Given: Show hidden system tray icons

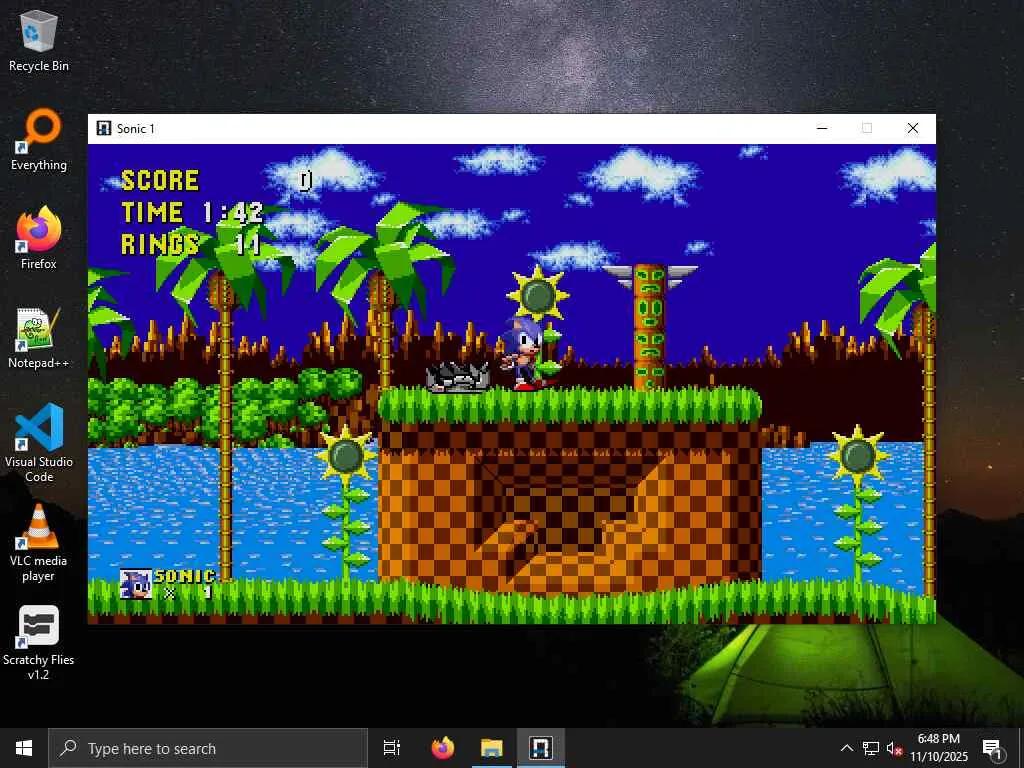Looking at the screenshot, I should (x=846, y=748).
